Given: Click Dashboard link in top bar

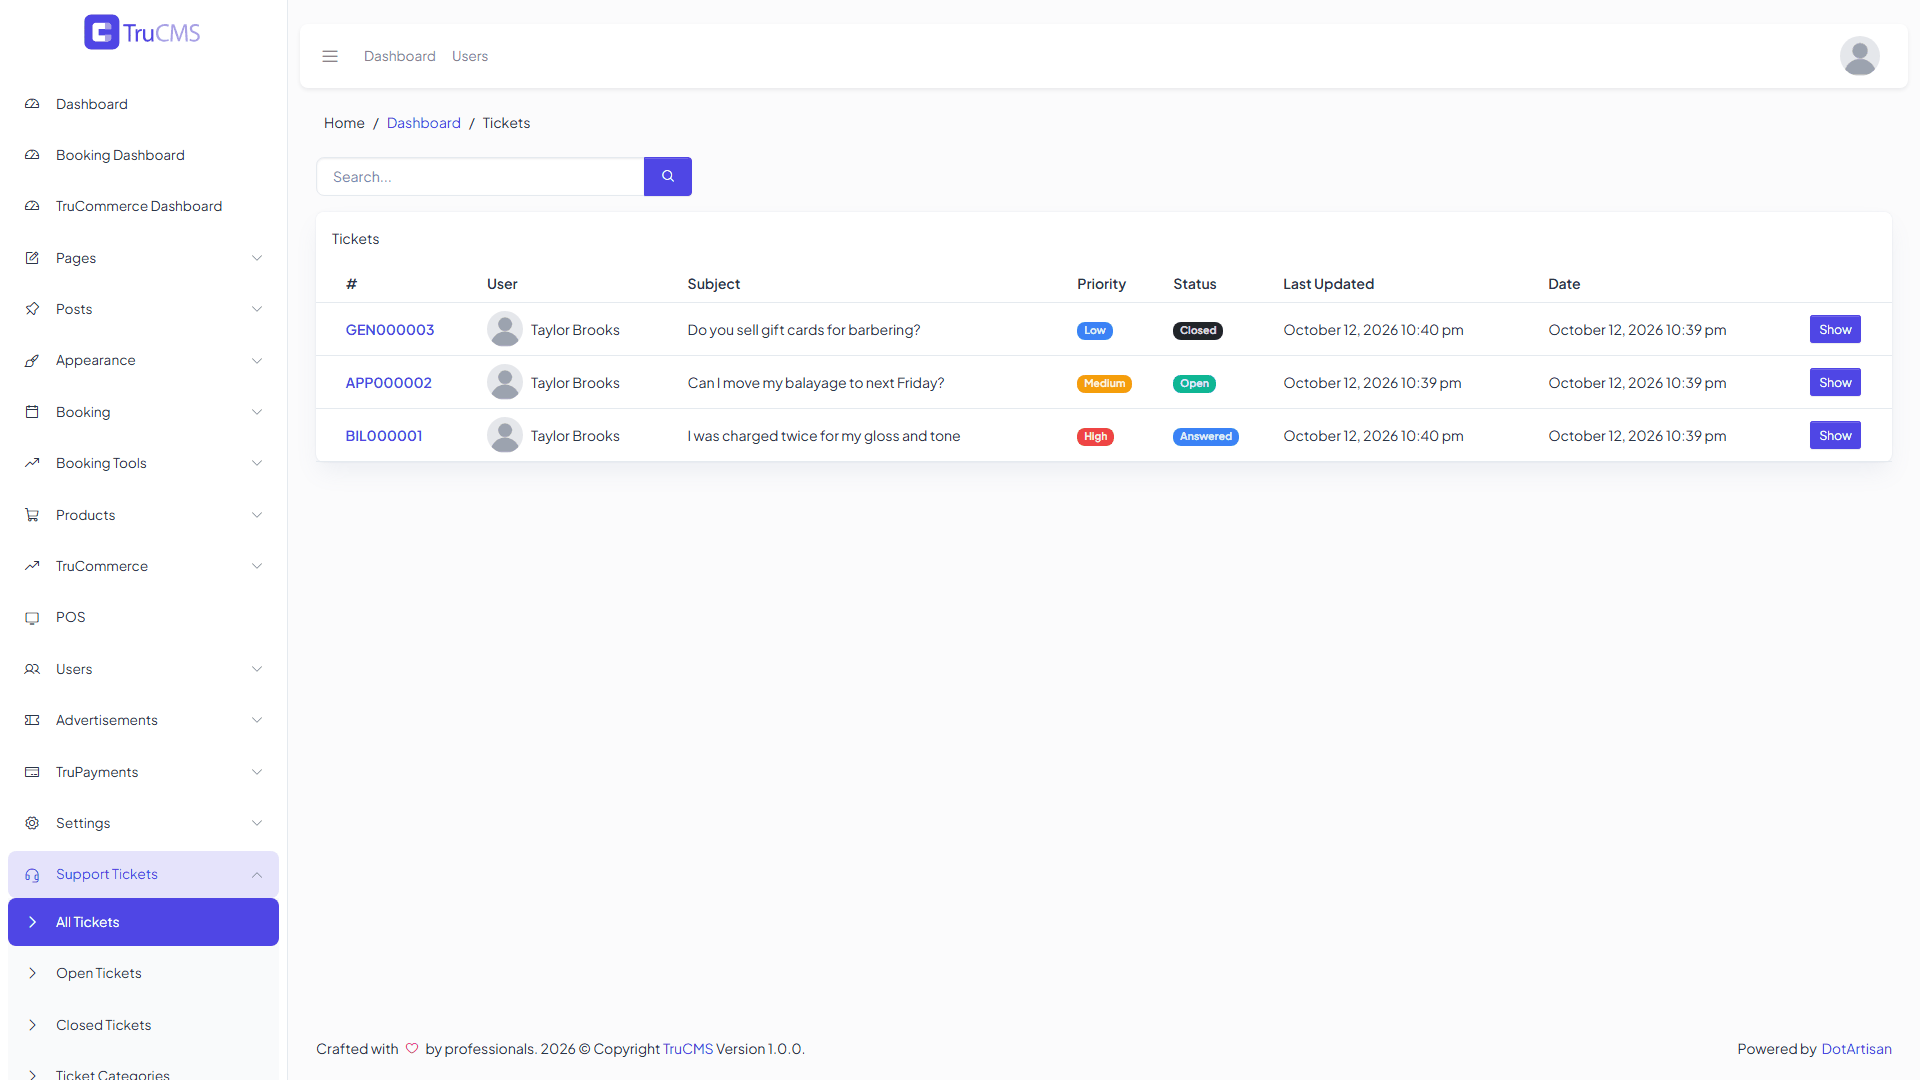Looking at the screenshot, I should click(x=400, y=56).
